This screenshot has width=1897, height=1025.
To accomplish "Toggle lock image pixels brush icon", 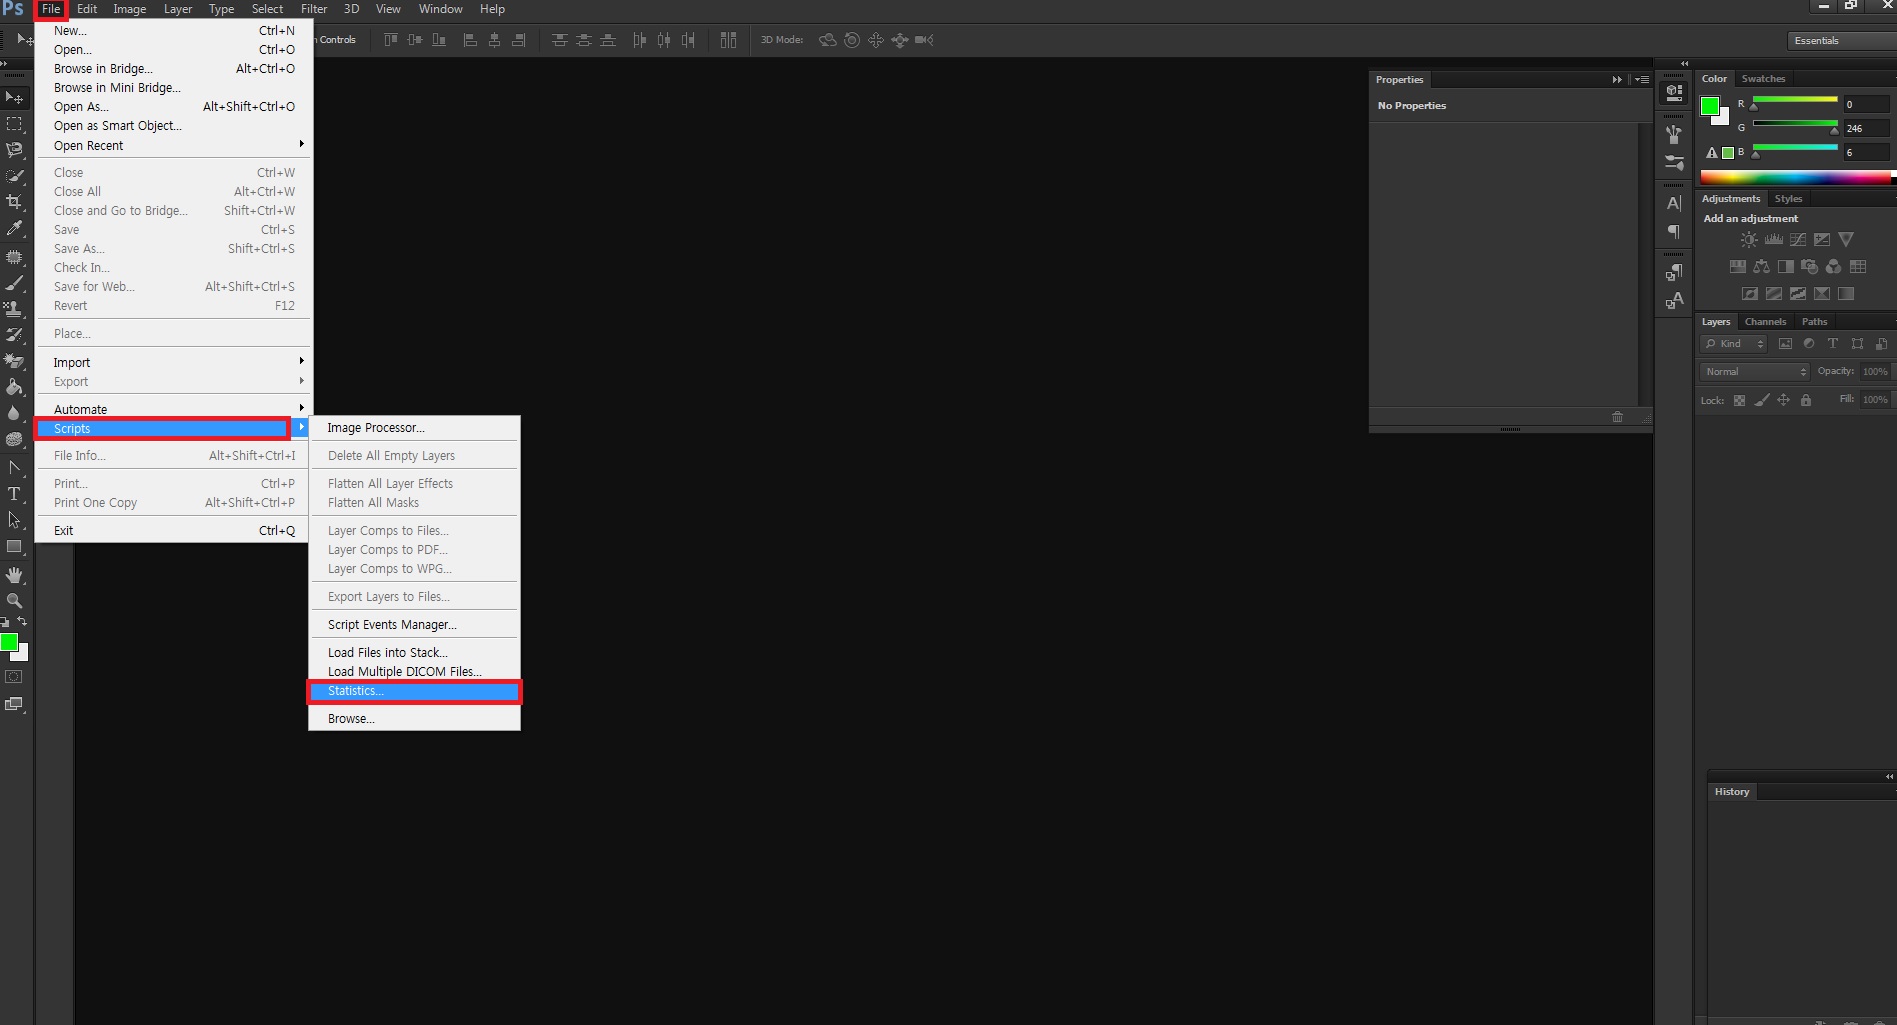I will pos(1762,400).
